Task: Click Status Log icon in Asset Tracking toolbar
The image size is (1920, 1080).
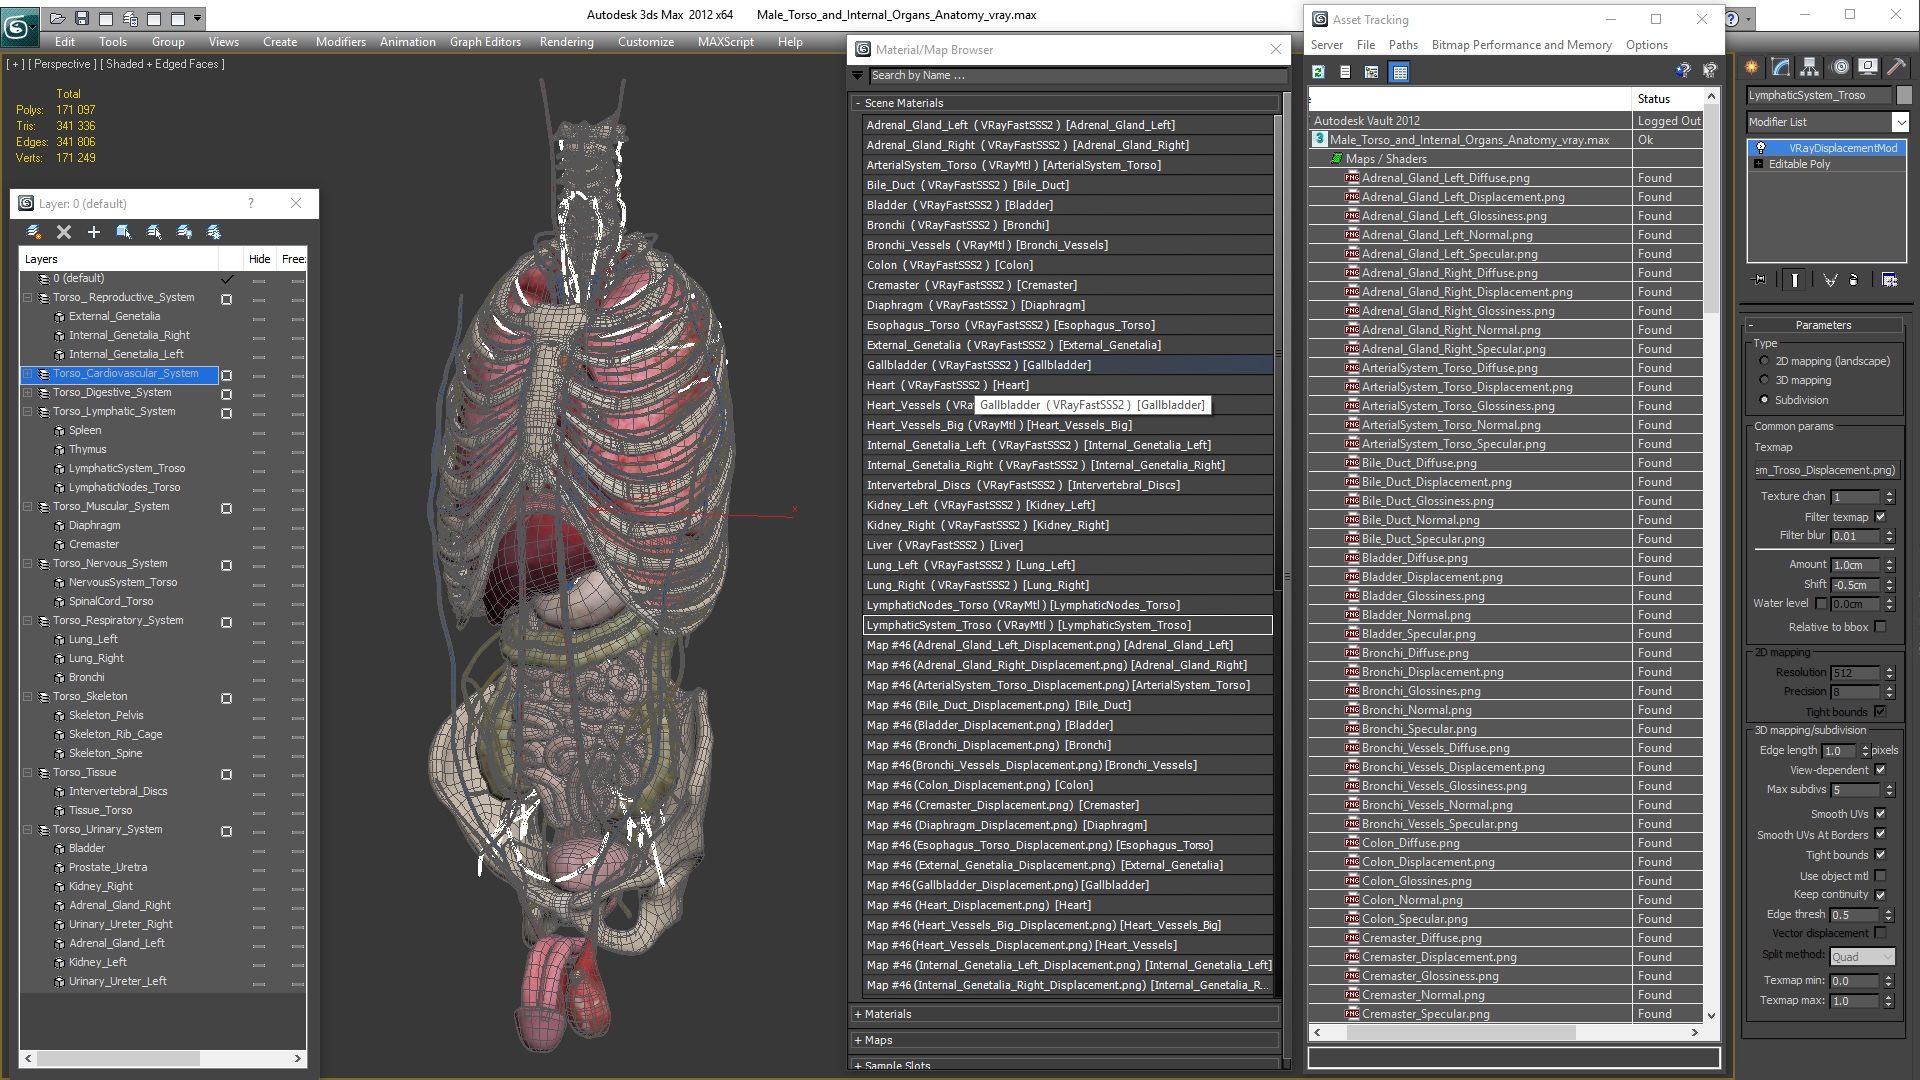Action: (1345, 72)
